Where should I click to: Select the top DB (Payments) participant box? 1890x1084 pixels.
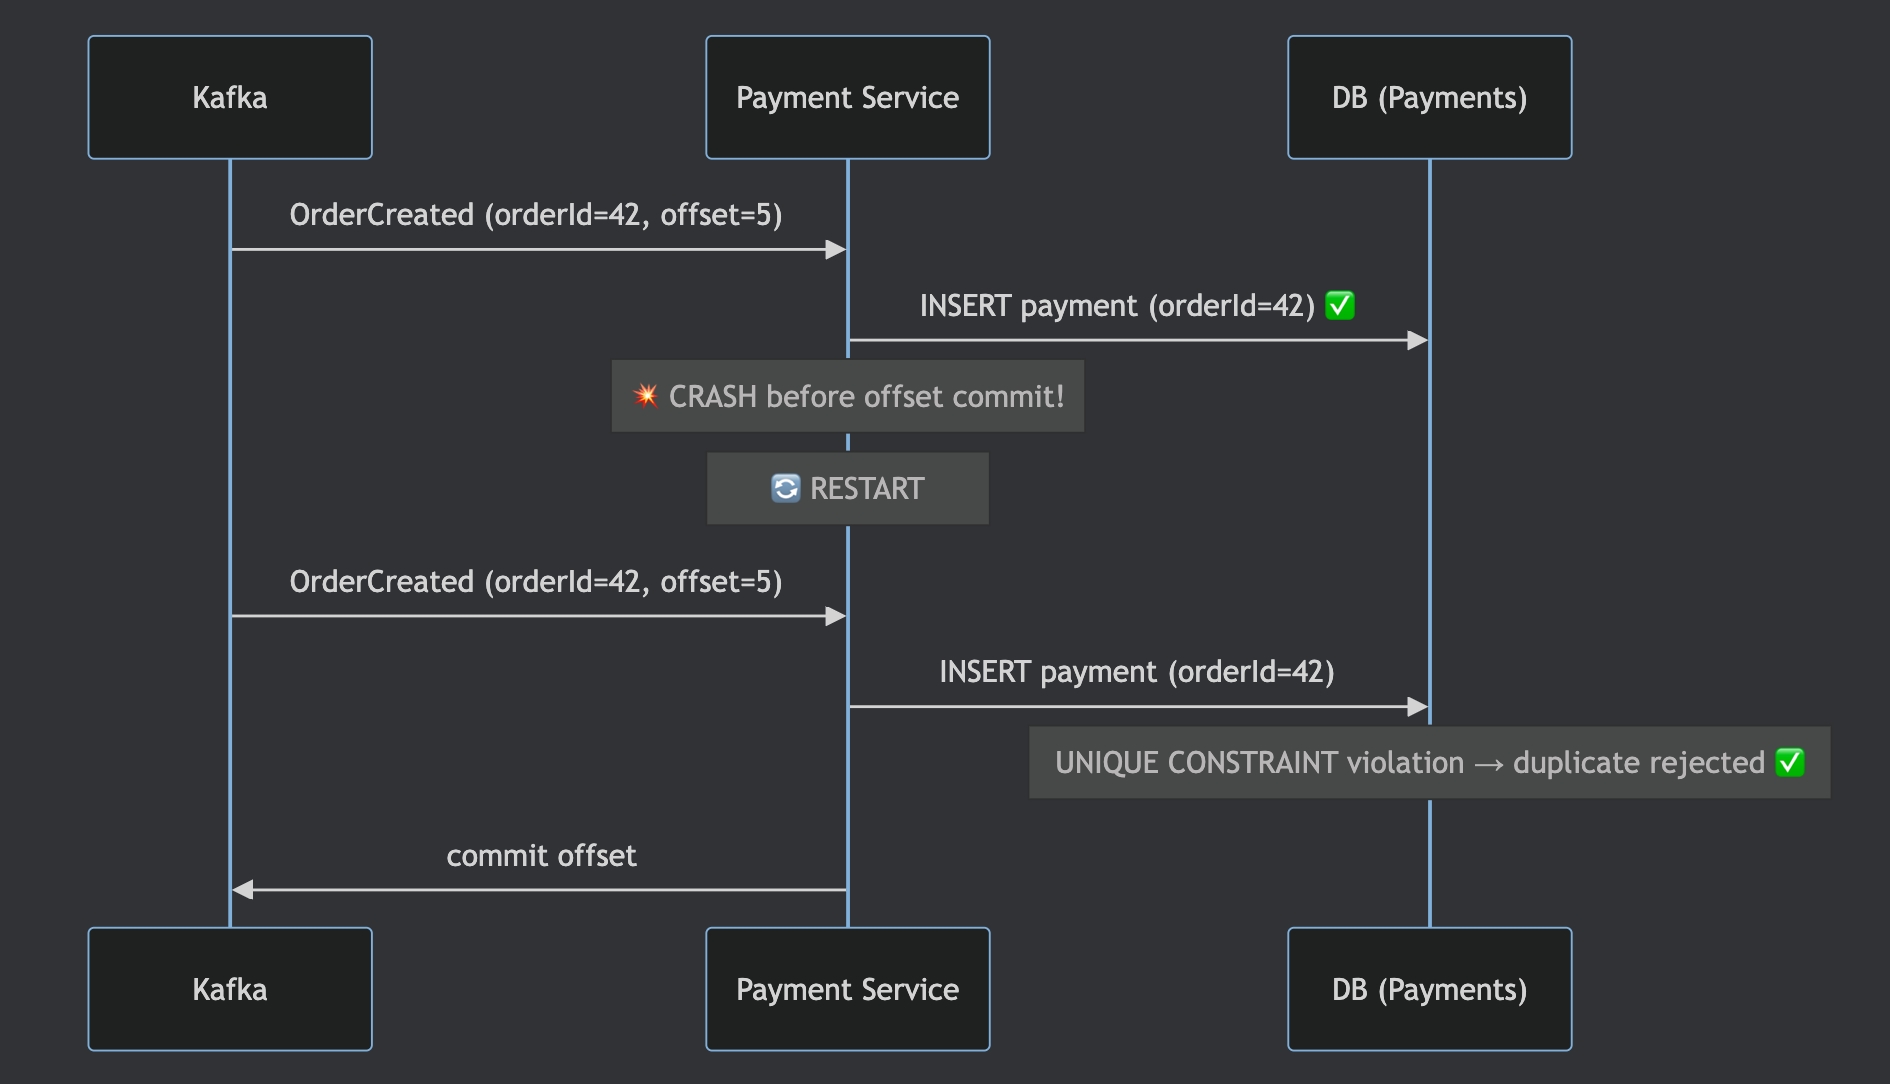click(1429, 98)
